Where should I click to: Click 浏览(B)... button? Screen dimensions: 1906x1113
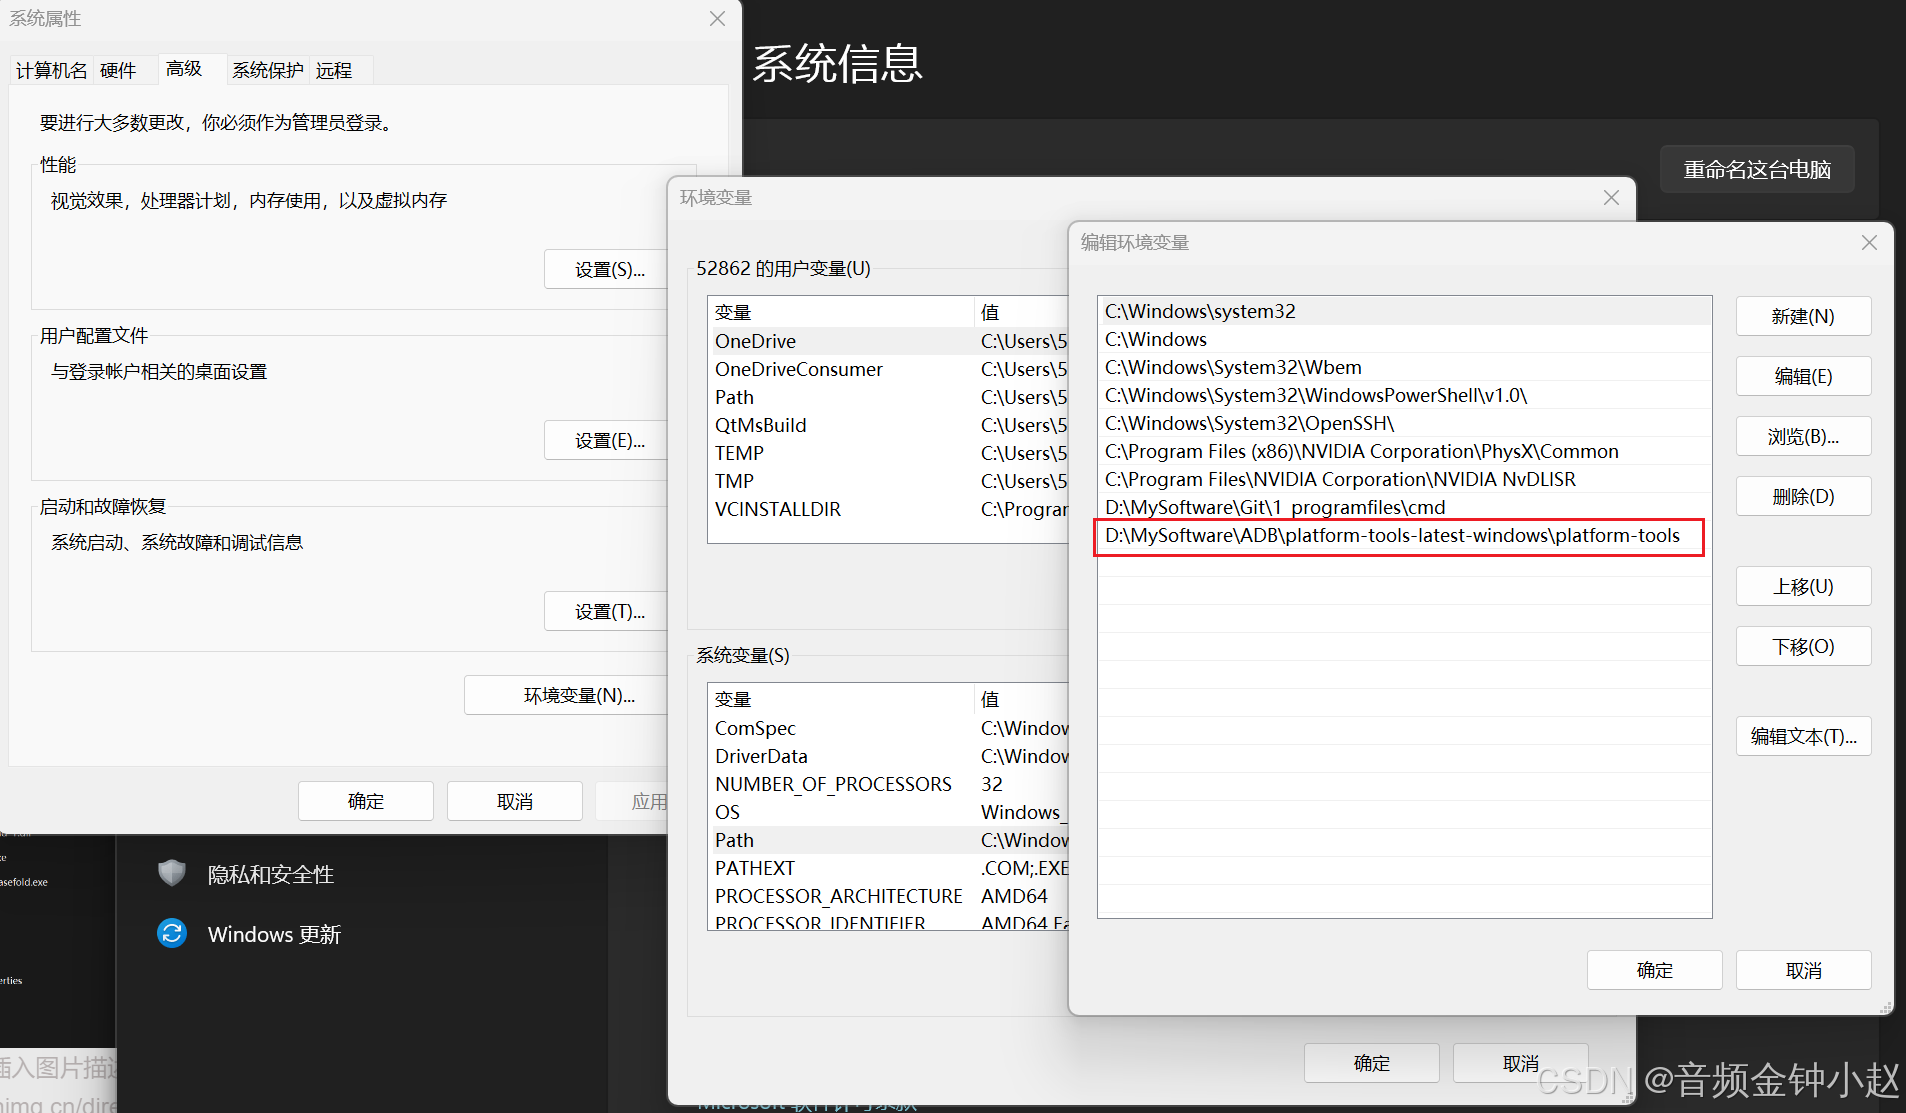[1803, 436]
